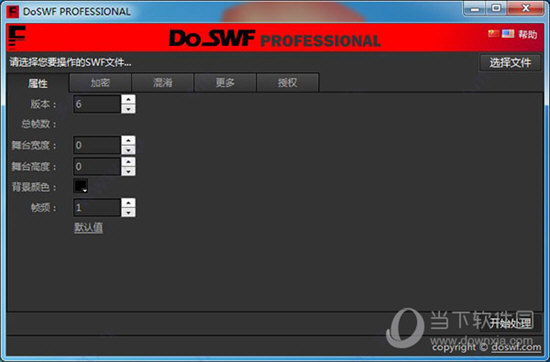Screen dimensions: 550x362
Task: Open the 帮助 help link
Action: [x=528, y=34]
